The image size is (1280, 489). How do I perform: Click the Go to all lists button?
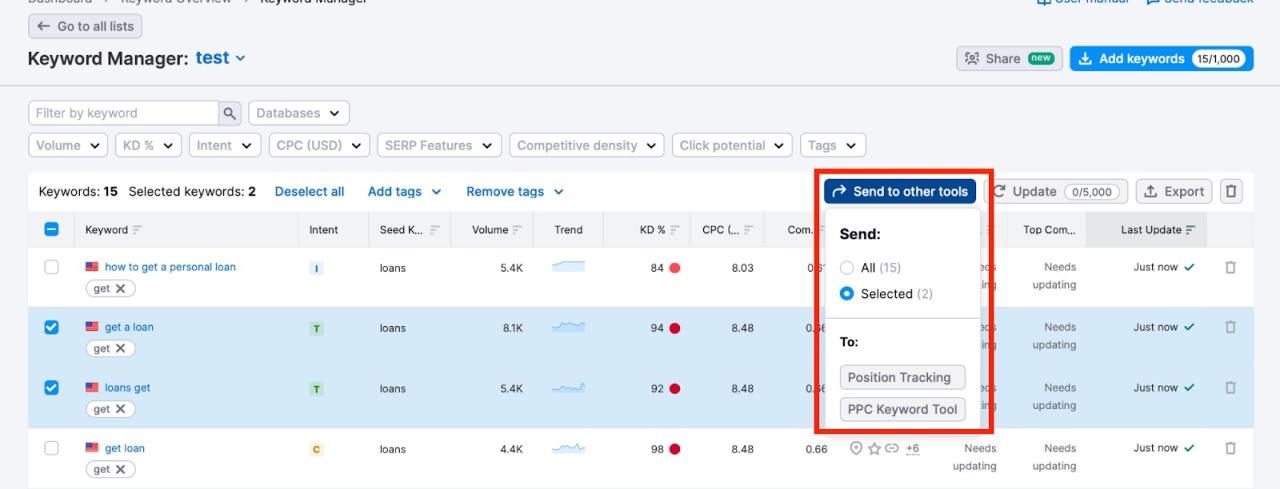click(85, 26)
